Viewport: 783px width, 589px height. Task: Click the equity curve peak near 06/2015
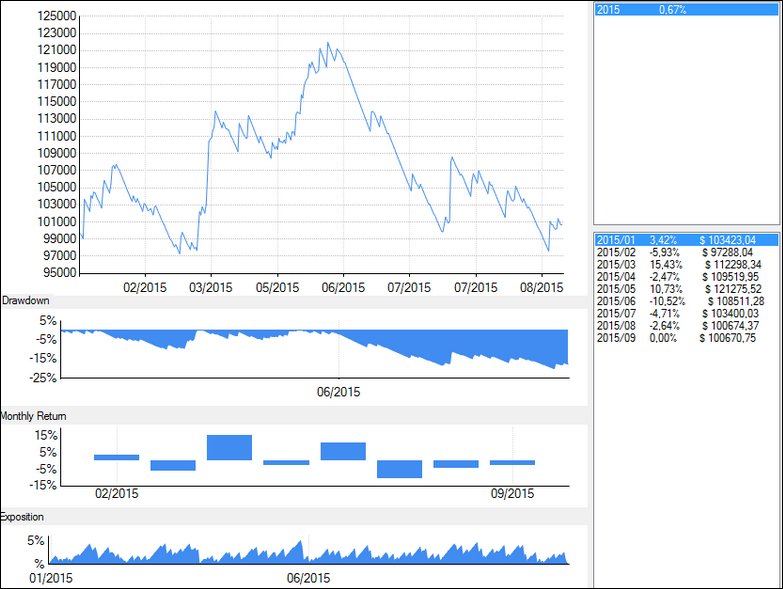(328, 43)
